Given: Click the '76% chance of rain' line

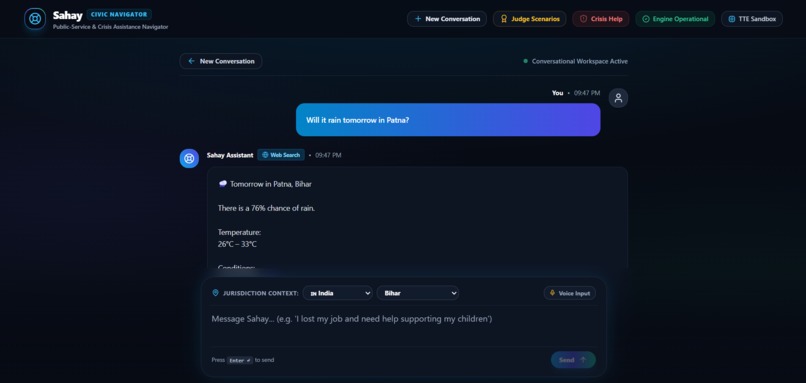Looking at the screenshot, I should click(x=266, y=208).
